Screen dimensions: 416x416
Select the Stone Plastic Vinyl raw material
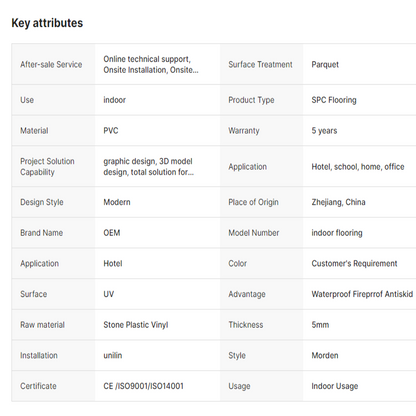coord(136,325)
